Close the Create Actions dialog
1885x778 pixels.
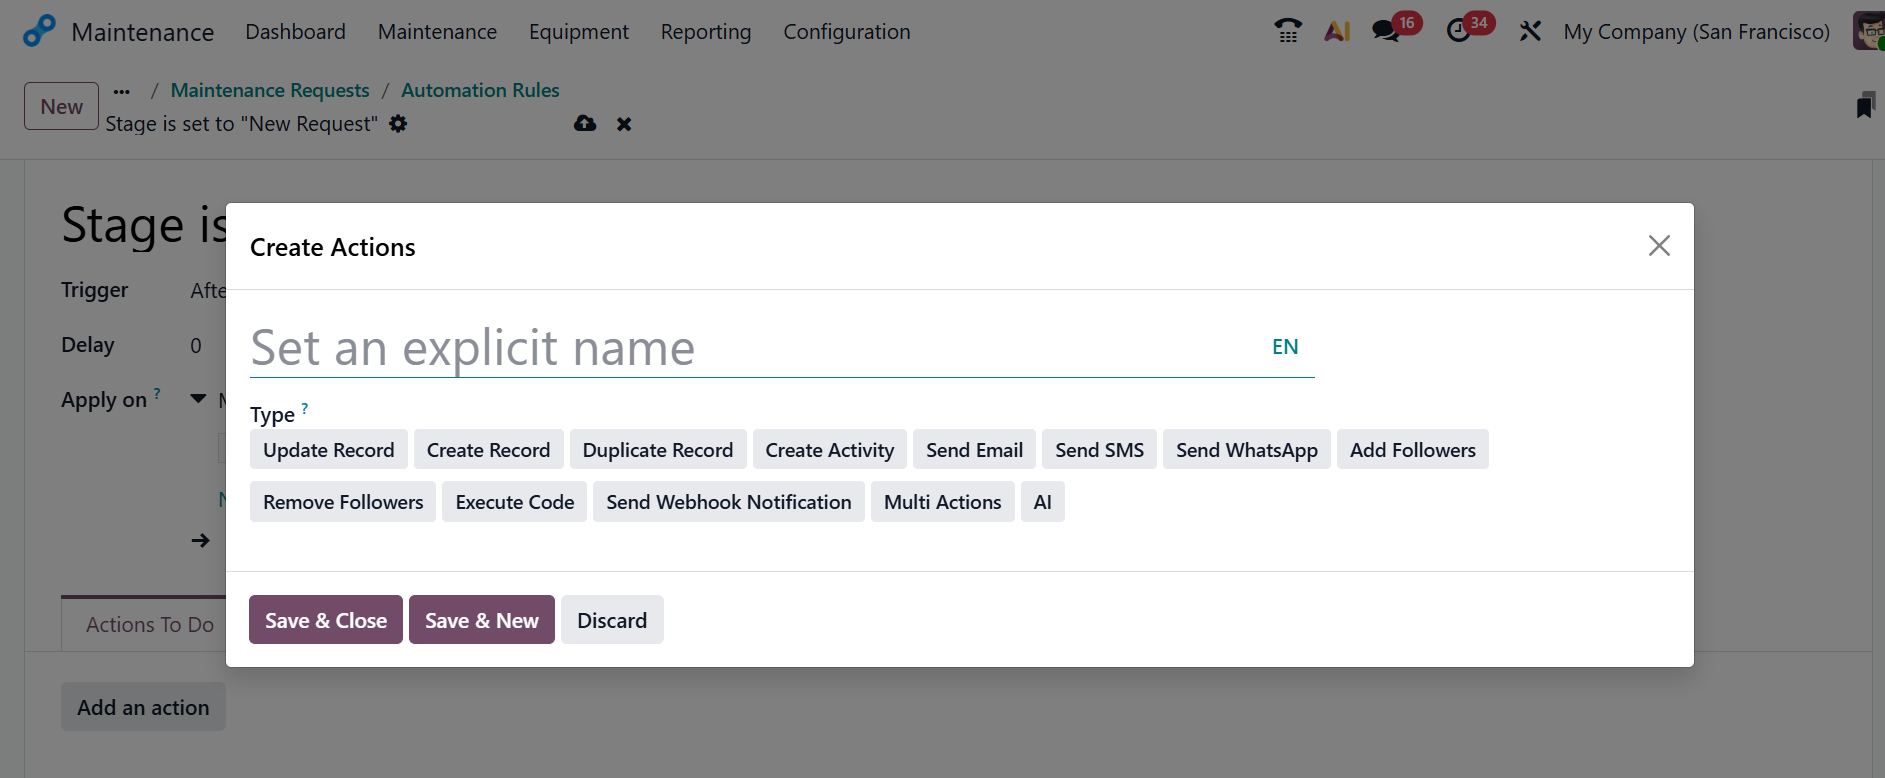click(x=1658, y=246)
